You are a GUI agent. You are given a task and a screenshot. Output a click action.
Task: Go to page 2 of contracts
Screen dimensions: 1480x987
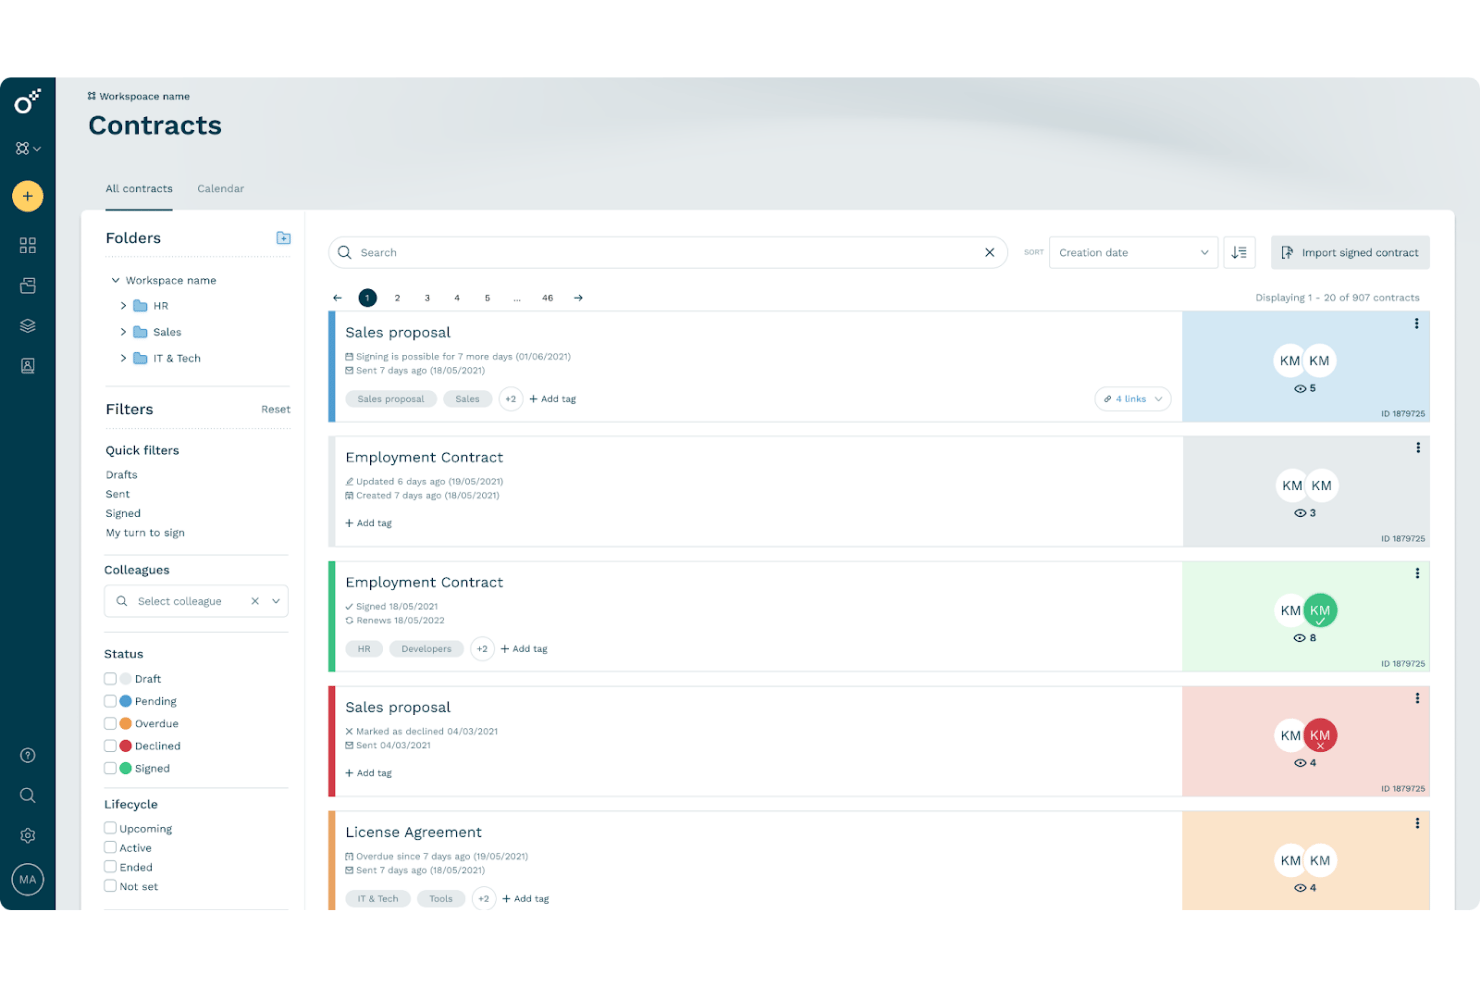(397, 298)
